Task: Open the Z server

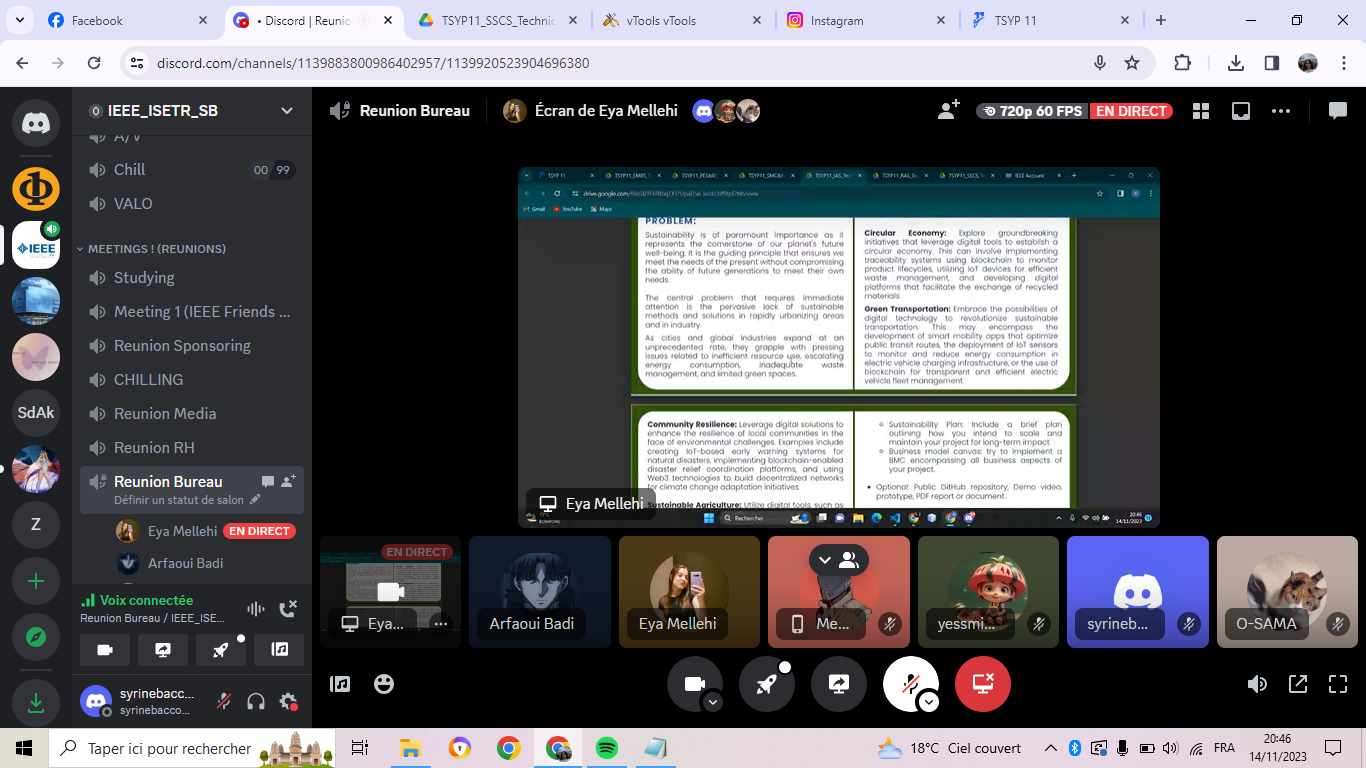Action: pyautogui.click(x=36, y=525)
